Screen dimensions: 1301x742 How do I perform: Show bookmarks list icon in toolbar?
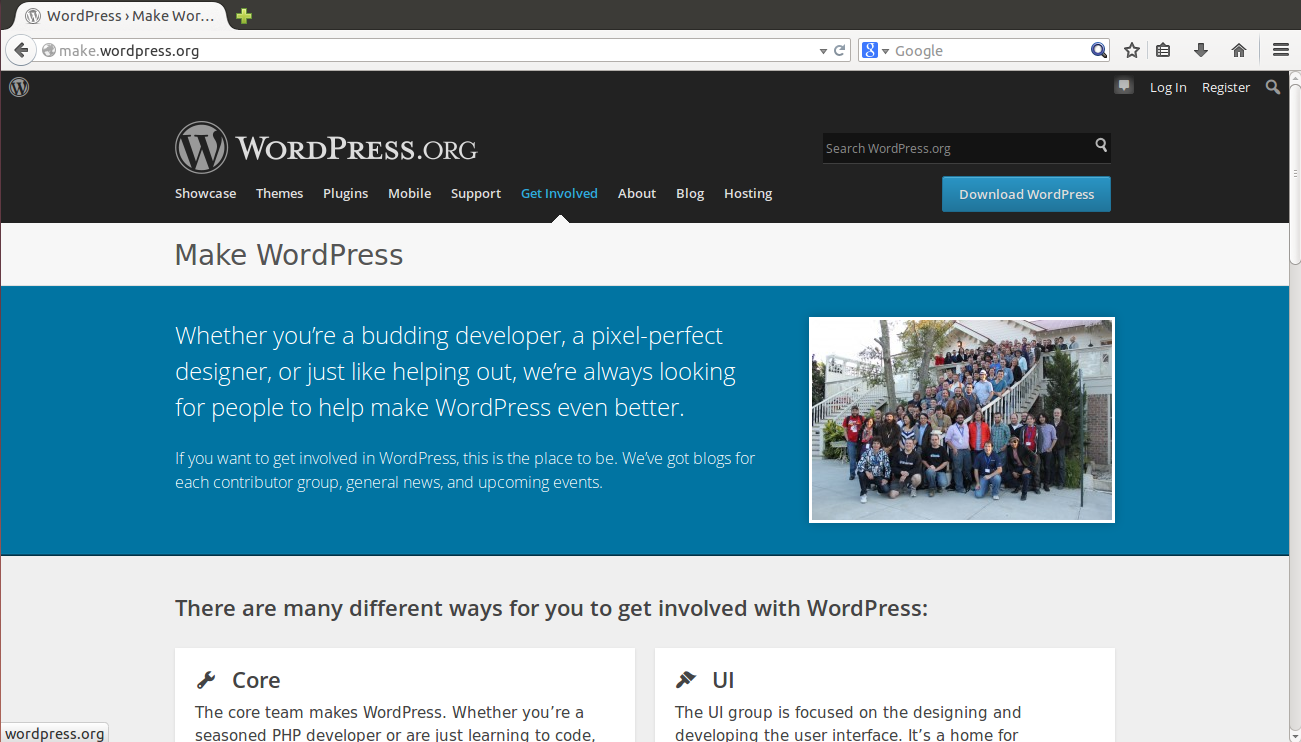point(1163,50)
